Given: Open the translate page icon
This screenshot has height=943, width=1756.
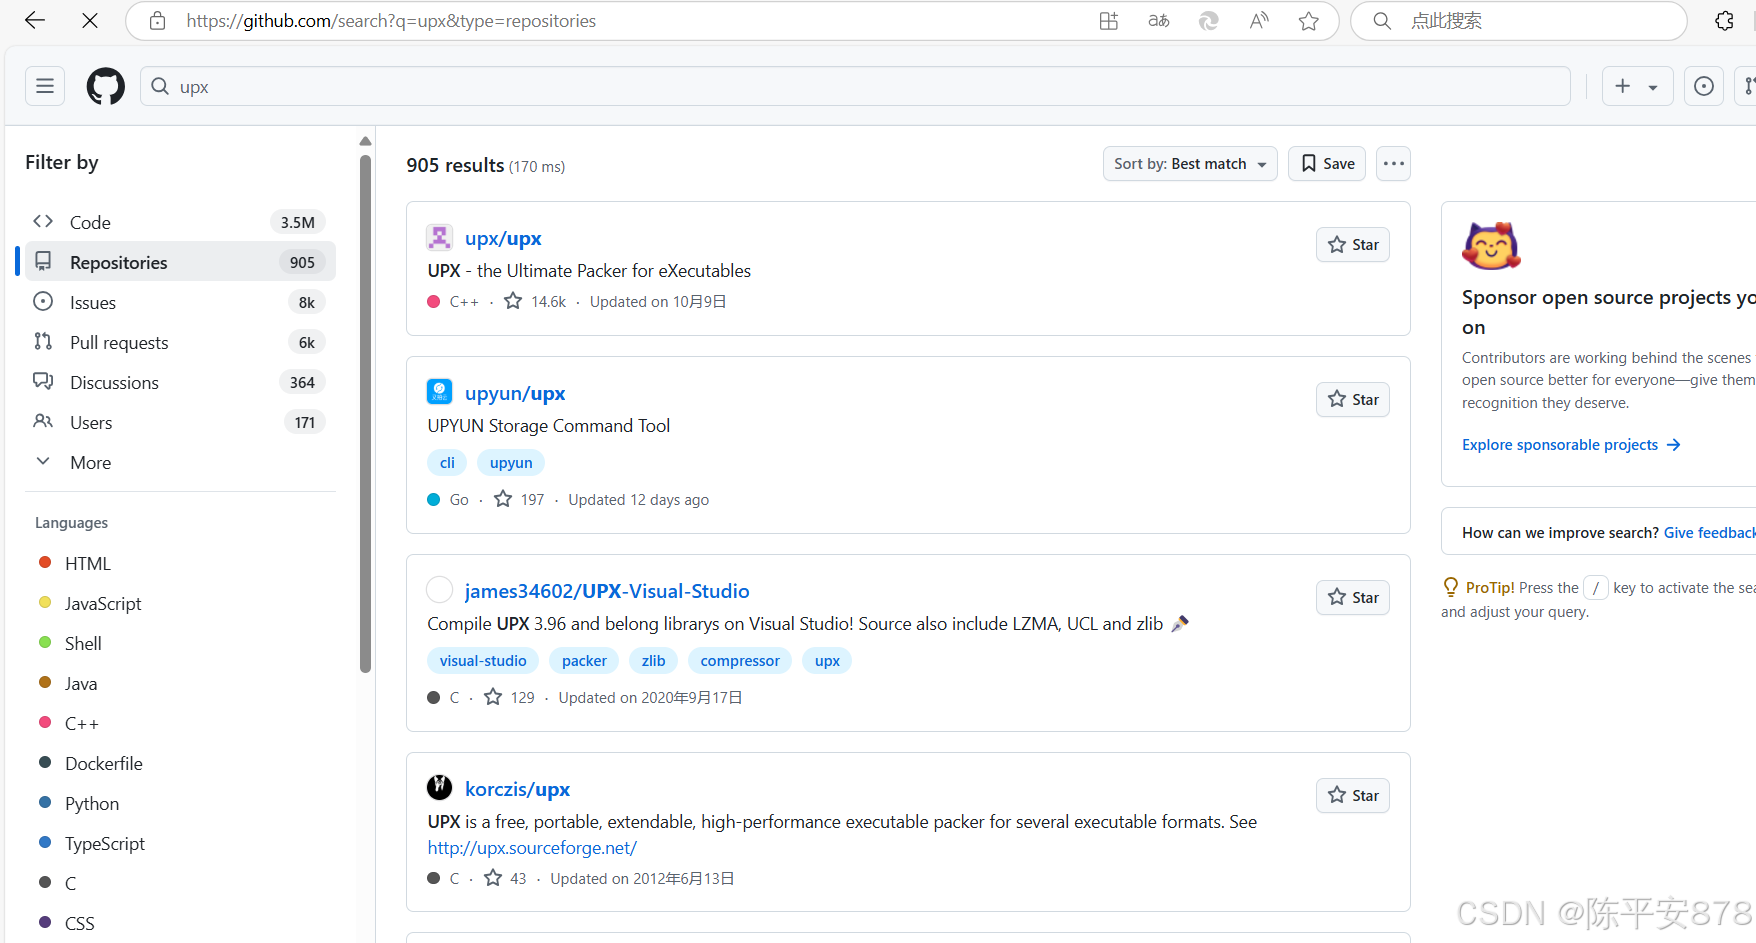Looking at the screenshot, I should 1158,21.
